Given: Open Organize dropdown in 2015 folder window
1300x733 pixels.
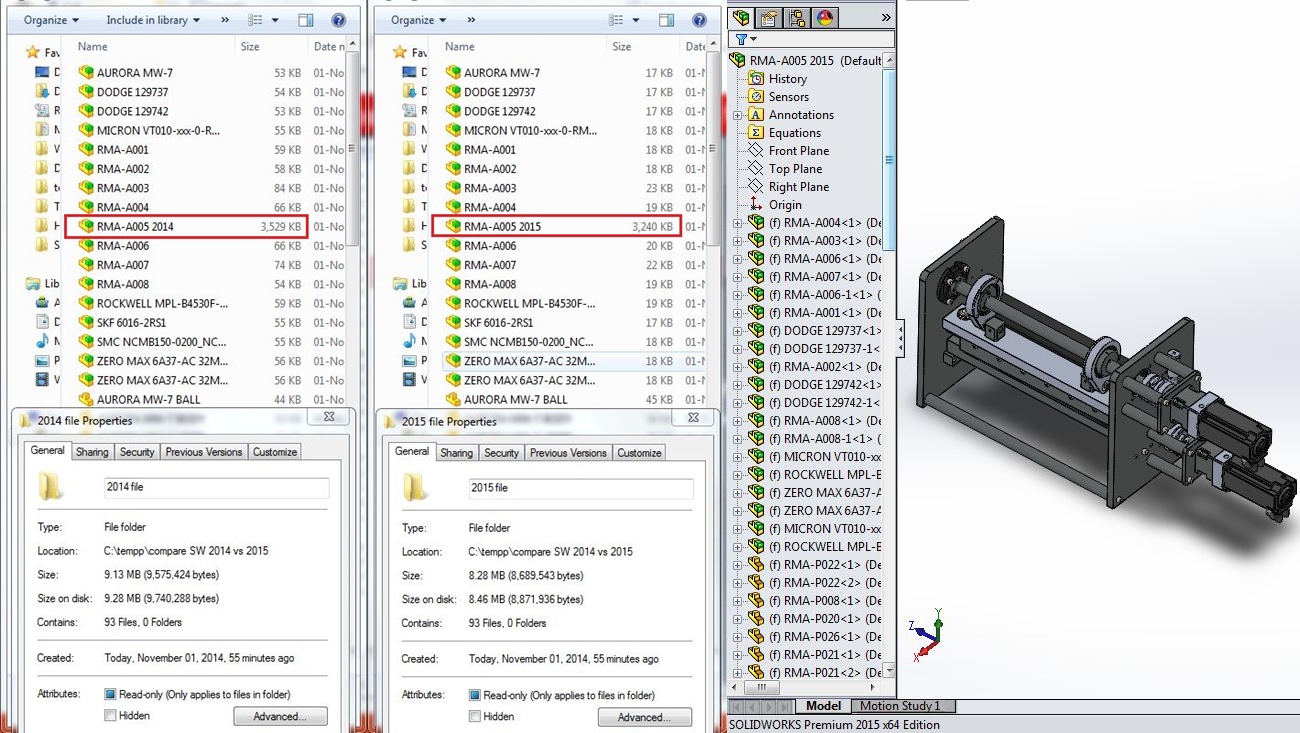Looking at the screenshot, I should pyautogui.click(x=419, y=20).
